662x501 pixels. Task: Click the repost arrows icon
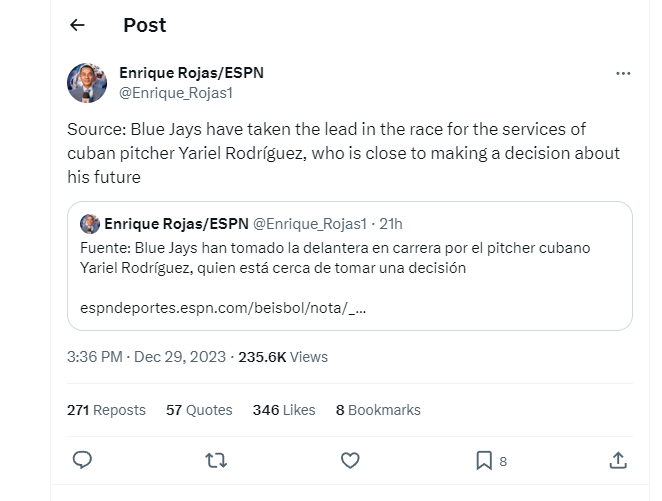point(215,460)
